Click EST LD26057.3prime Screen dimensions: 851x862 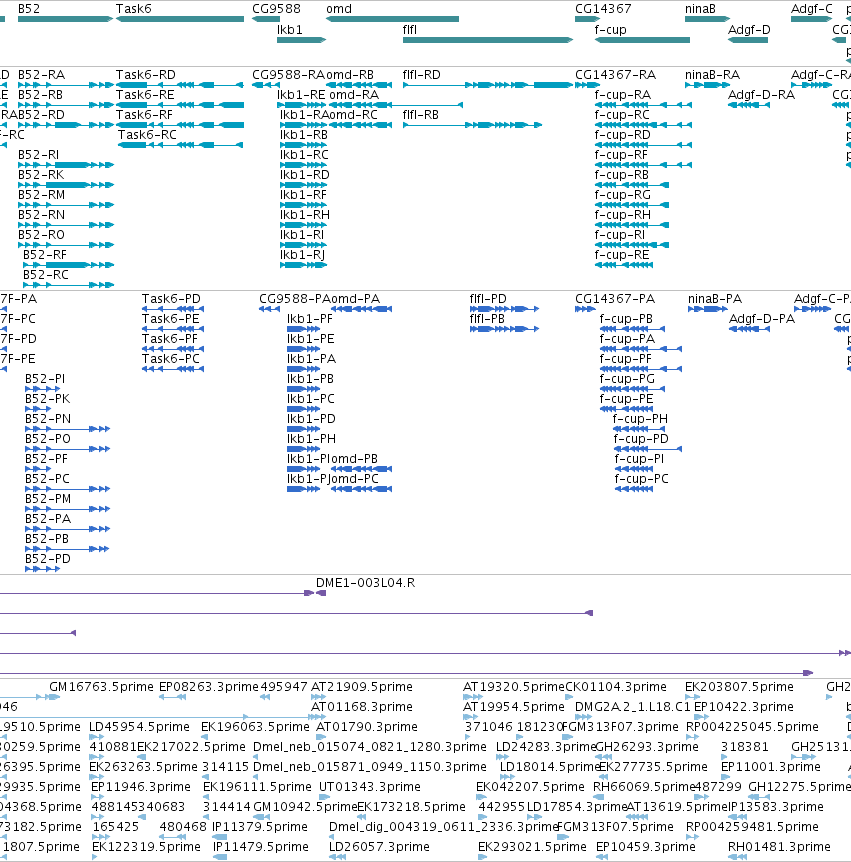[379, 847]
